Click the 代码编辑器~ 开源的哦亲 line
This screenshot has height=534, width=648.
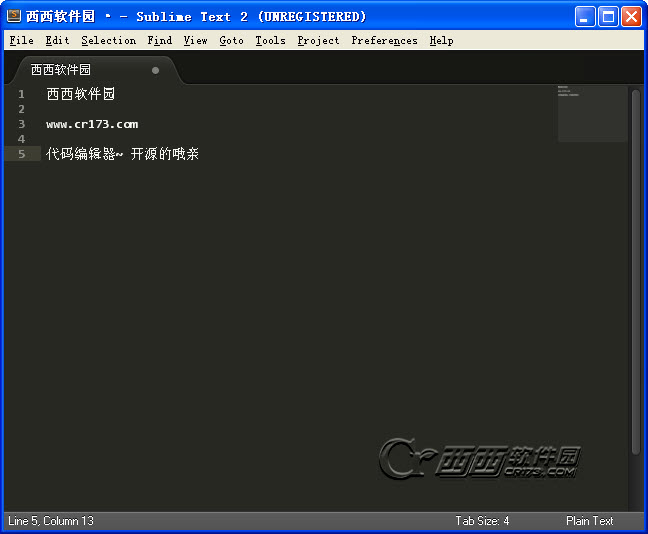[x=122, y=154]
